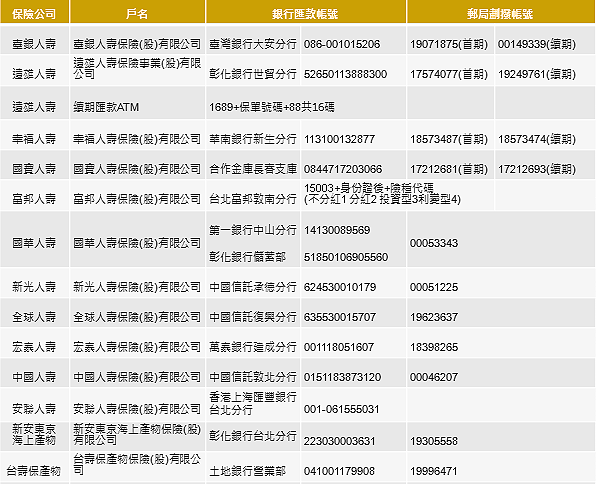Select account number 223030003631
The width and height of the screenshot is (596, 484).
click(x=339, y=441)
